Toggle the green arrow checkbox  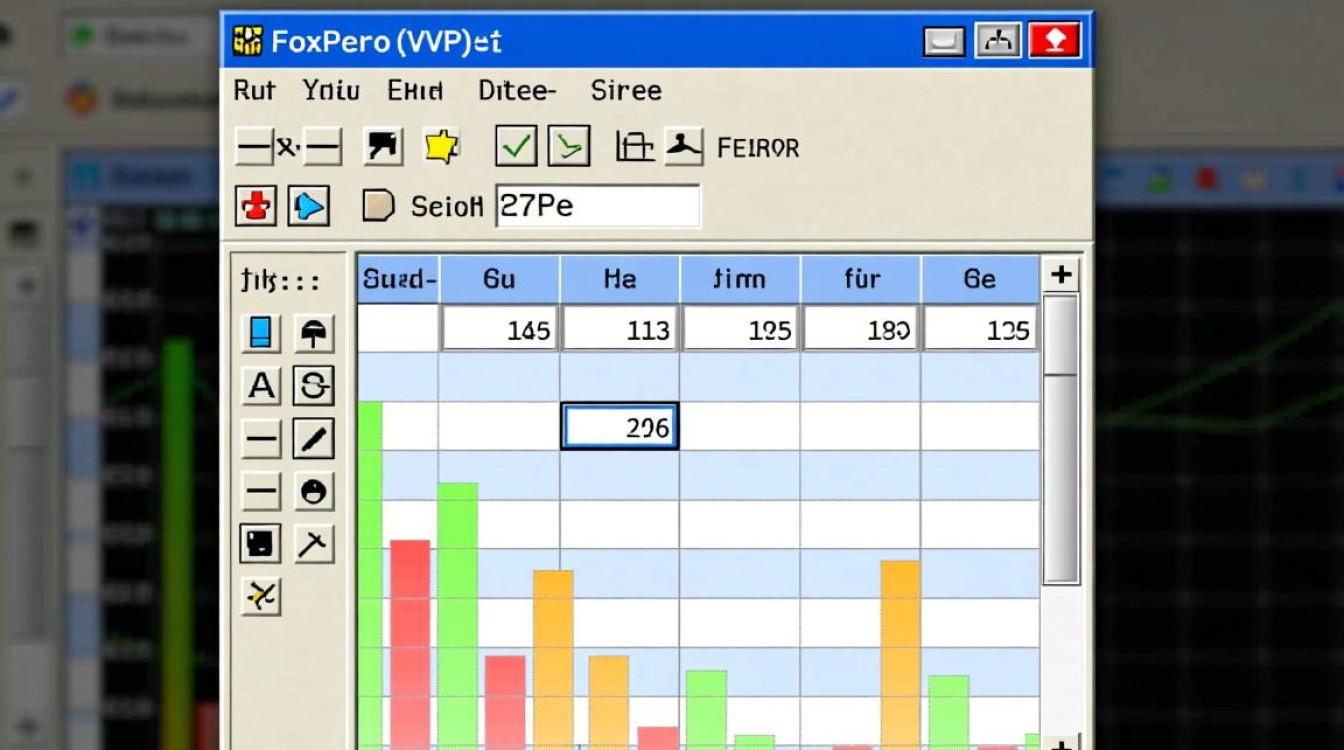(x=569, y=147)
